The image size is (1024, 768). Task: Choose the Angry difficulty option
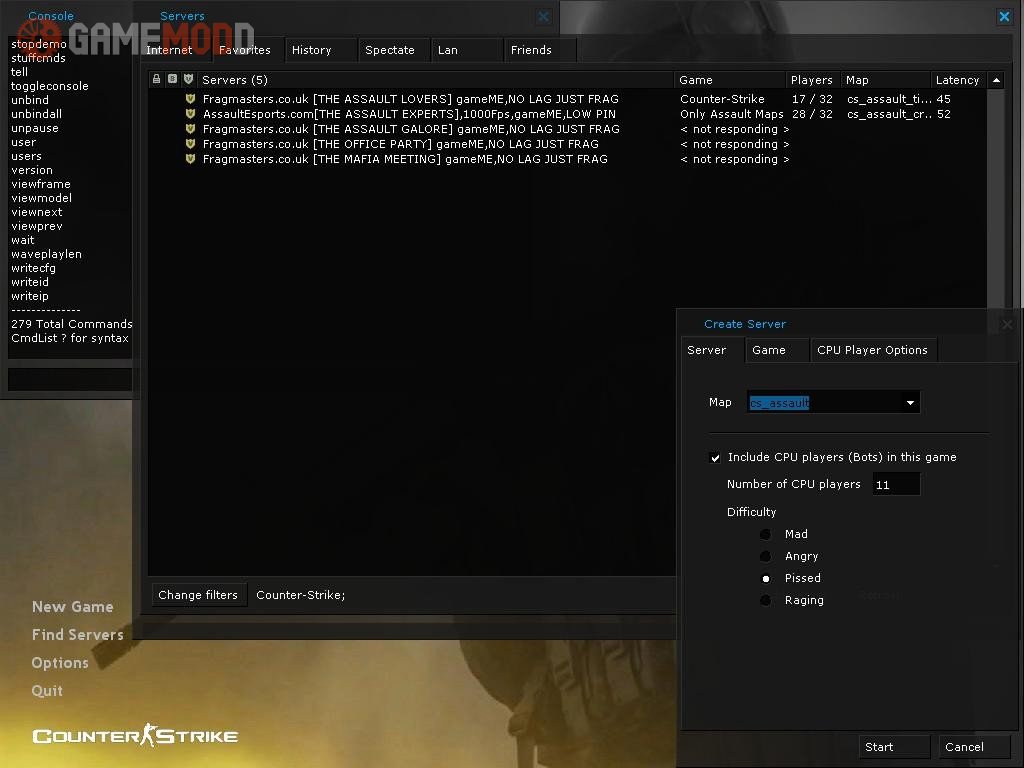766,557
